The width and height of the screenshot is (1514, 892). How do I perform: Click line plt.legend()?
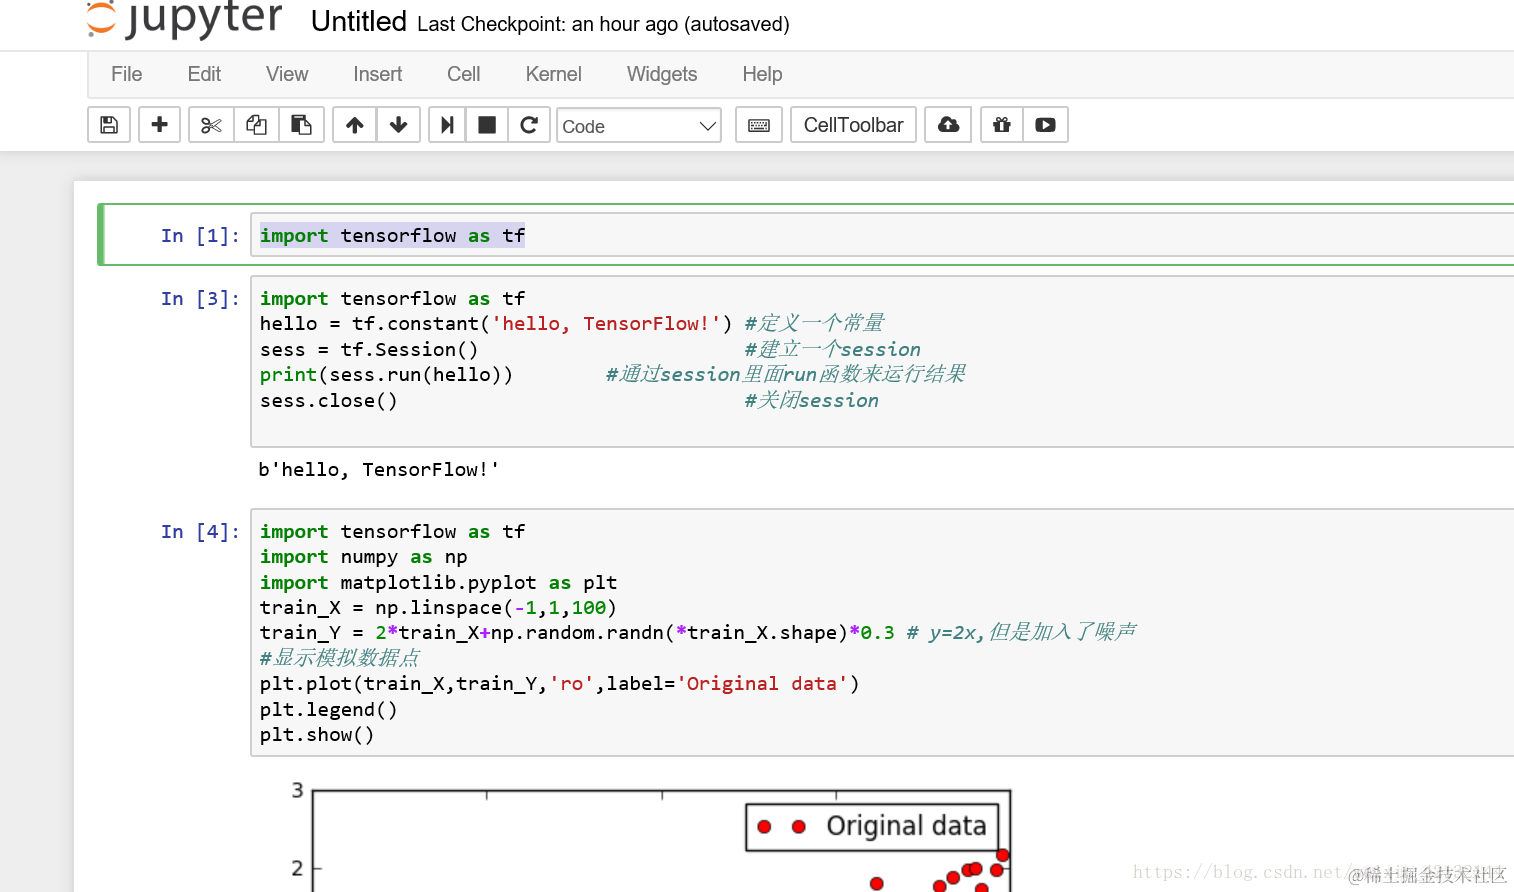click(328, 709)
